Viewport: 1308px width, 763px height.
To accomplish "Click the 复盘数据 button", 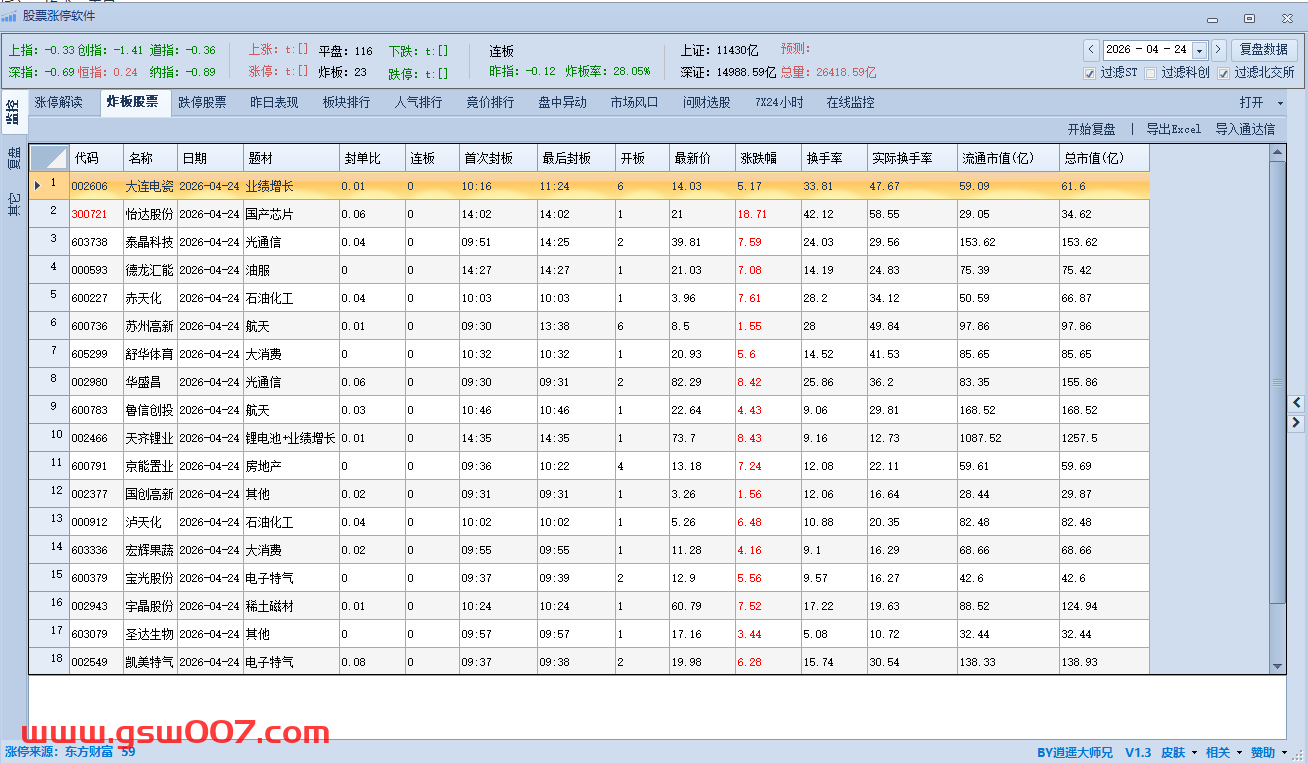I will pyautogui.click(x=1264, y=50).
